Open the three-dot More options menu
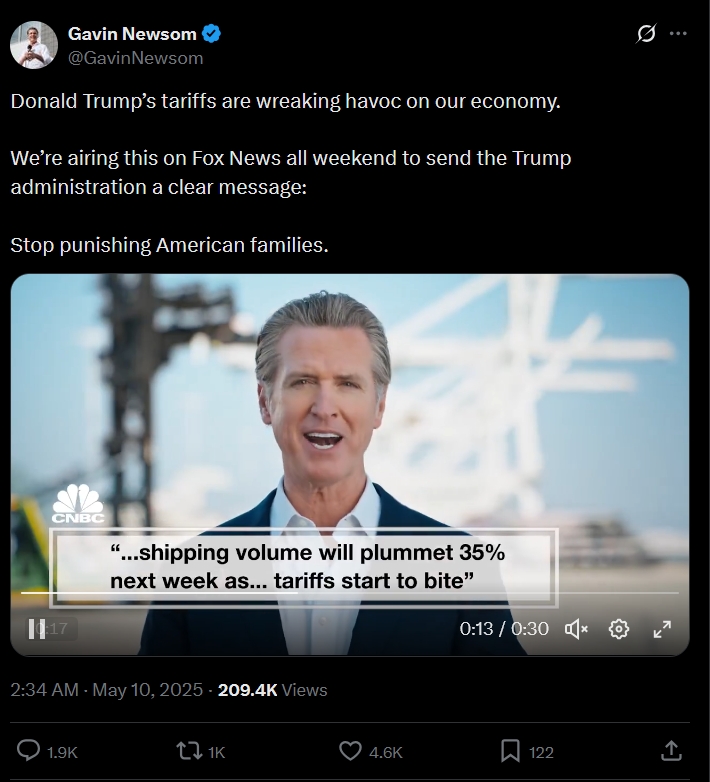This screenshot has width=710, height=782. (678, 34)
